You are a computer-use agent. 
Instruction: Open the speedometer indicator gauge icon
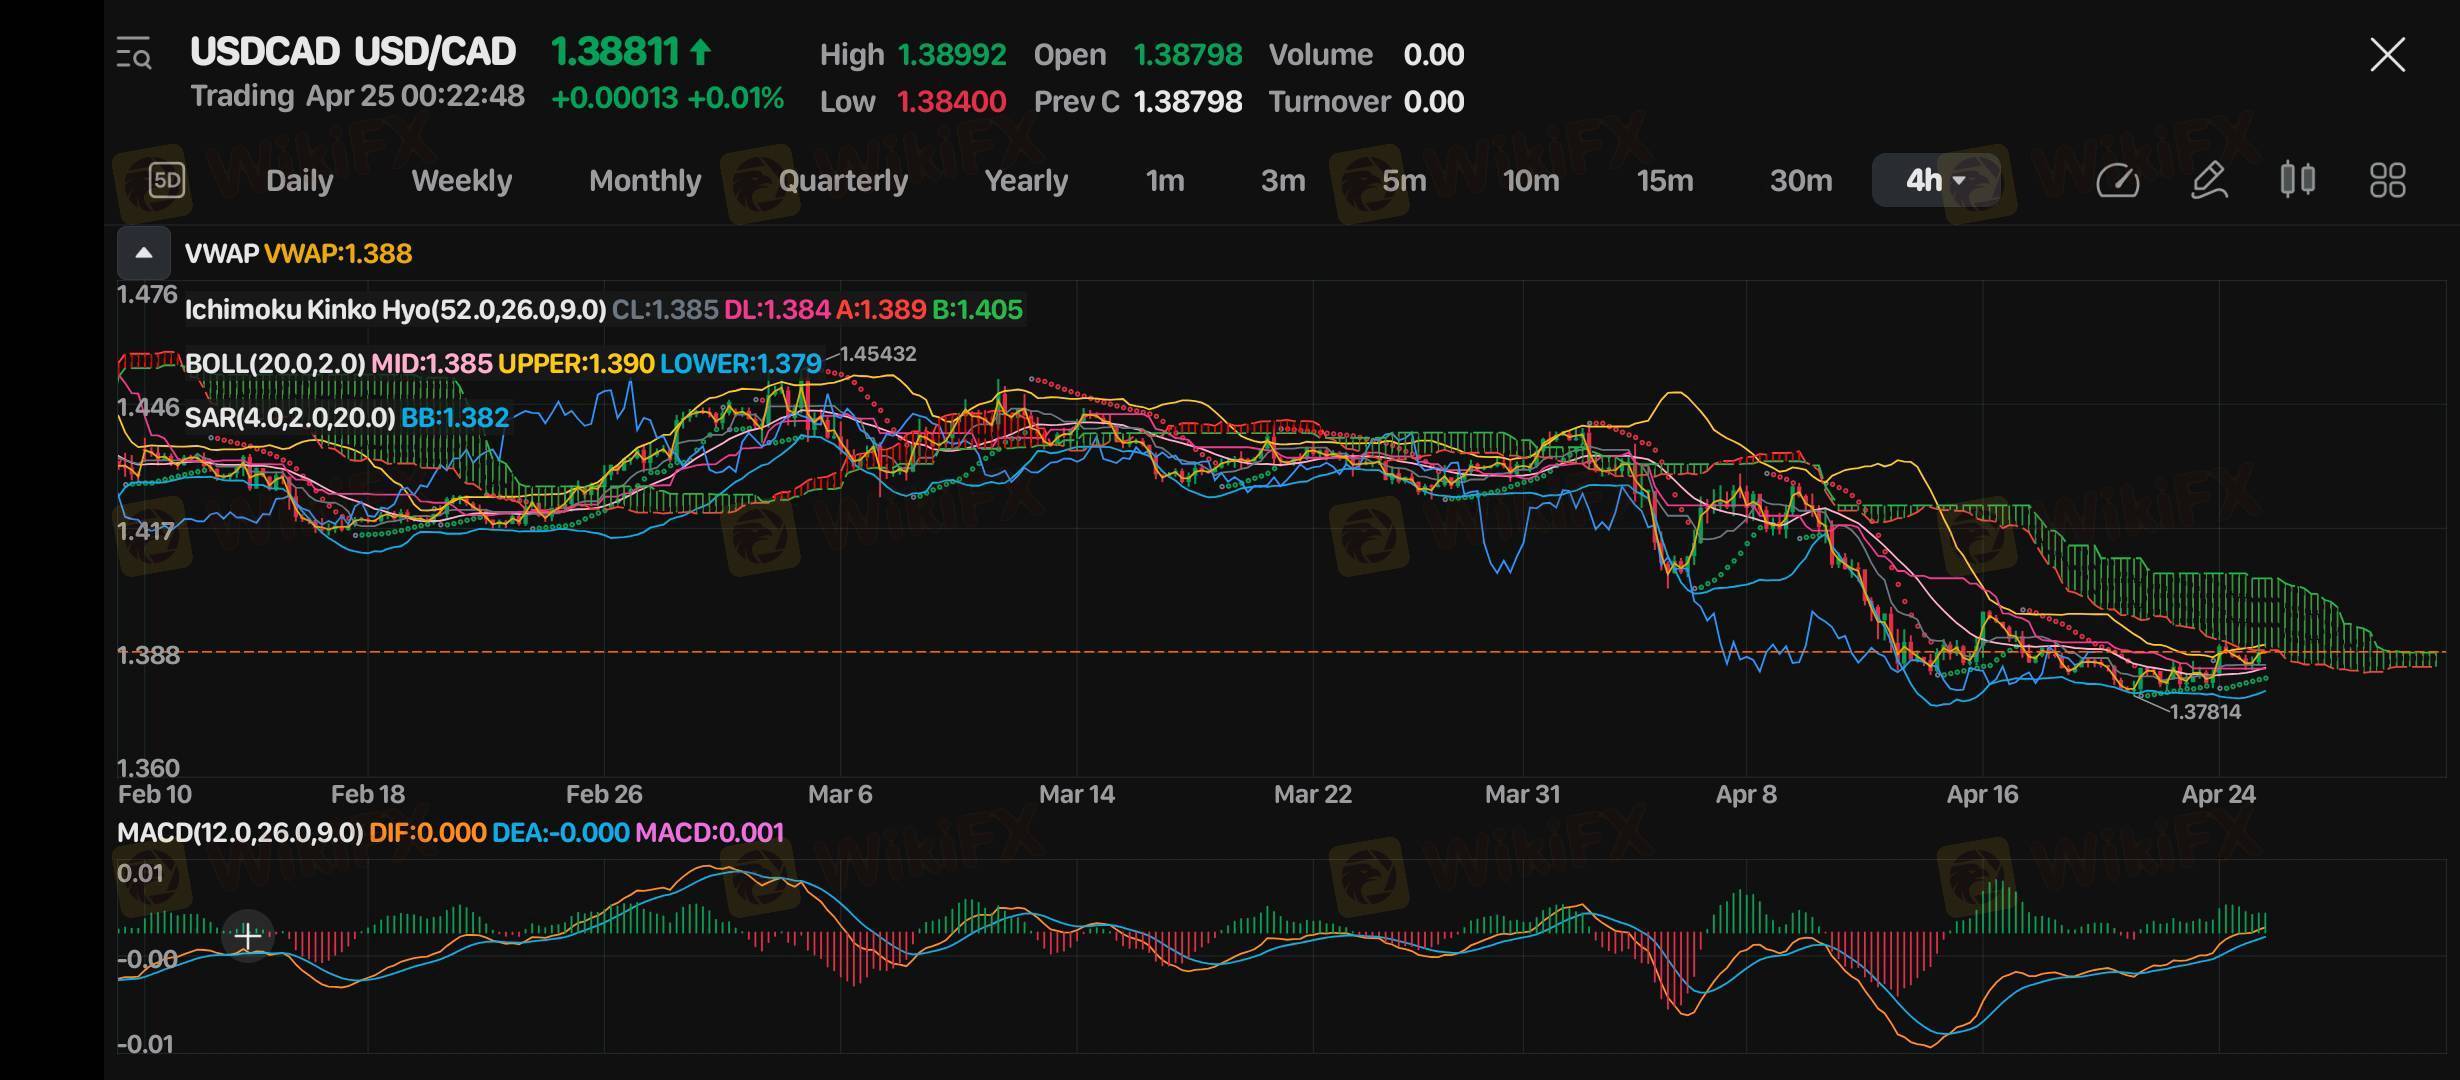(2117, 180)
